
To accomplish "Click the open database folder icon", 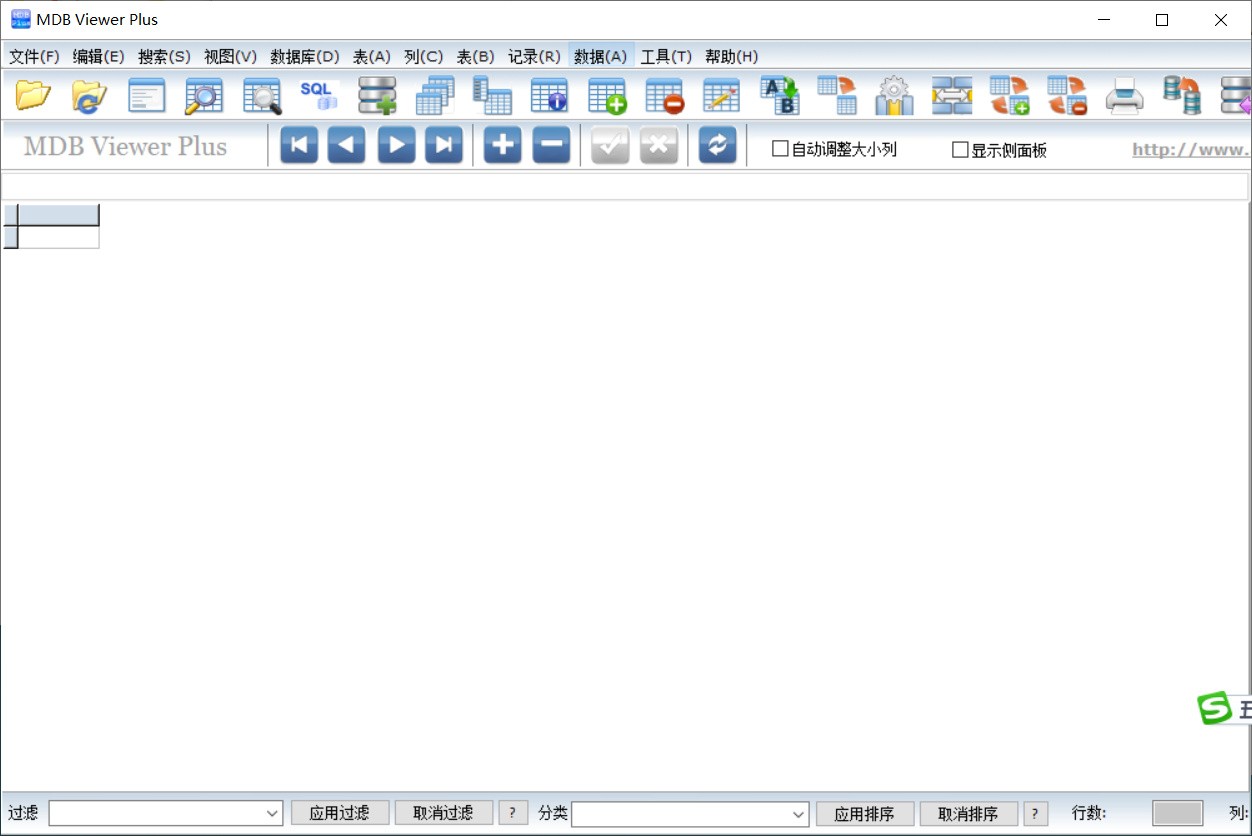I will coord(33,96).
